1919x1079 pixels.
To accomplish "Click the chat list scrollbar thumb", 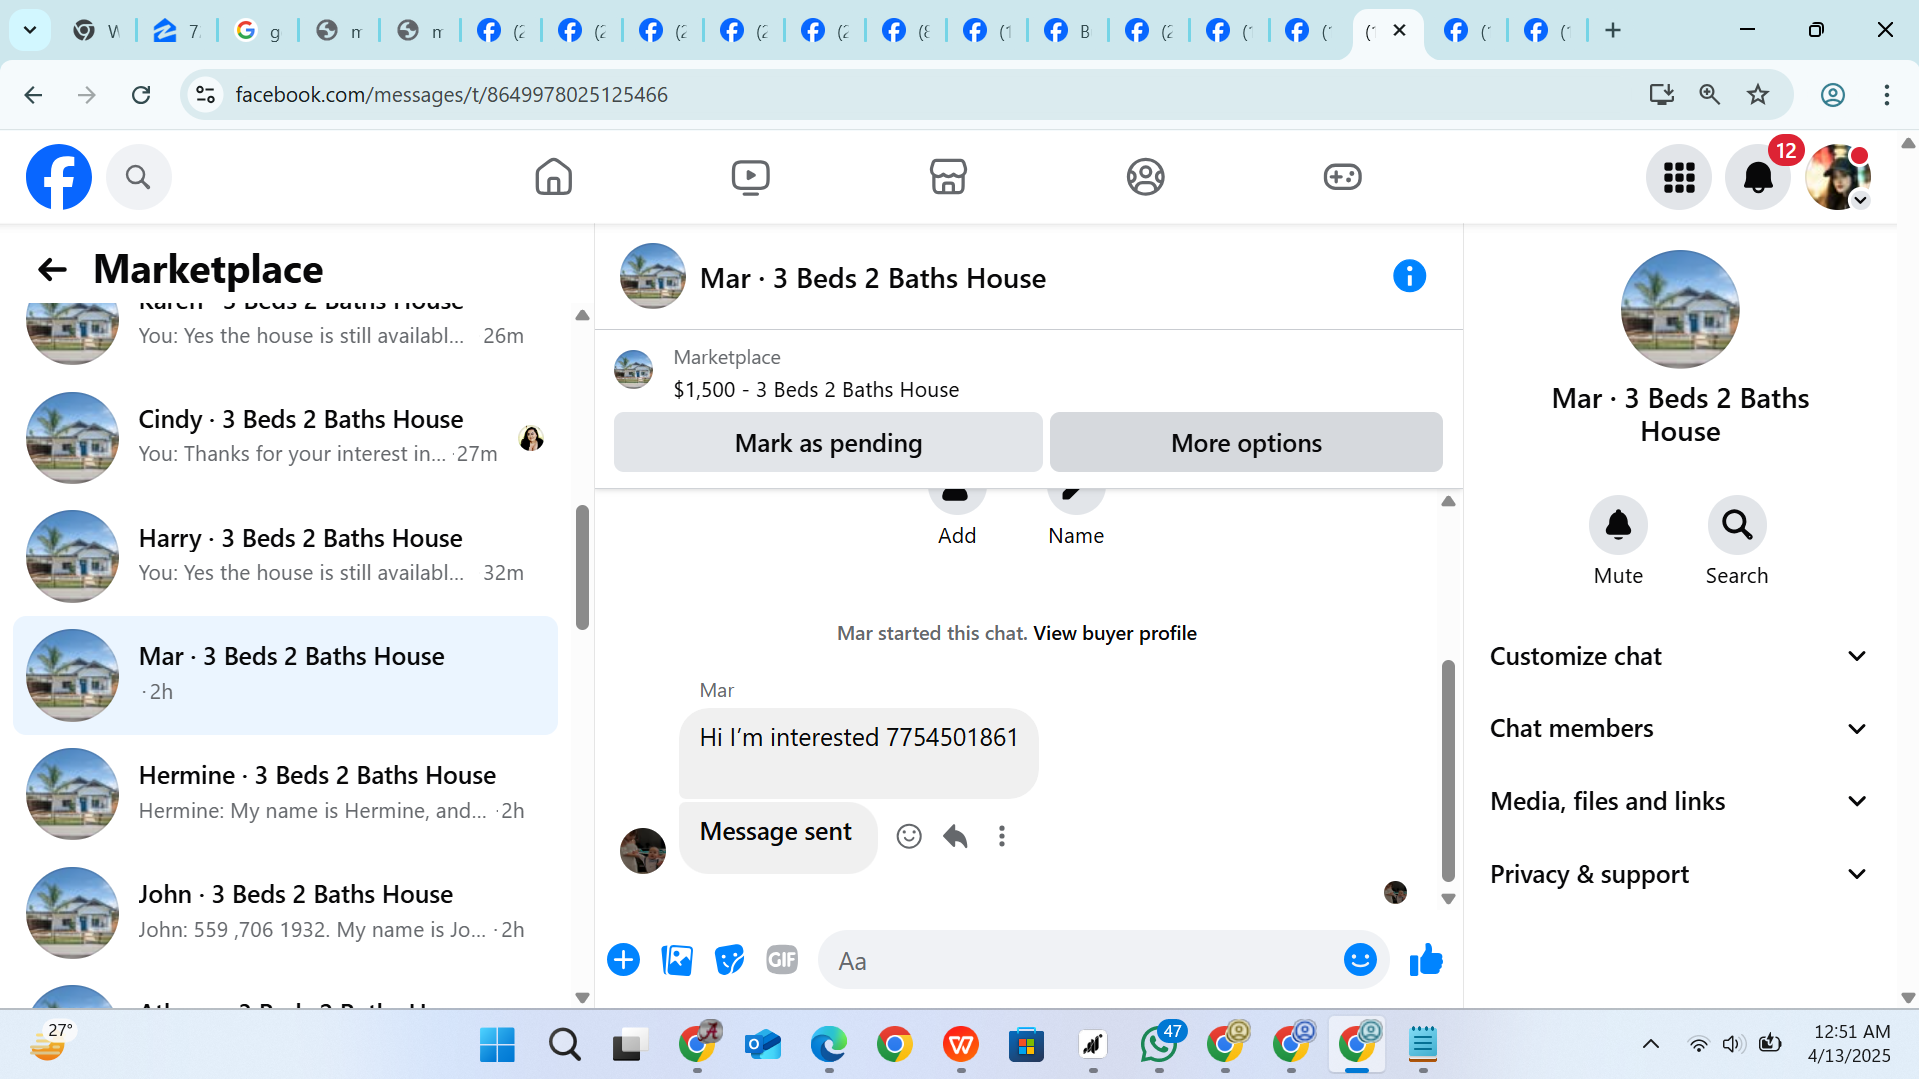I will 582,567.
